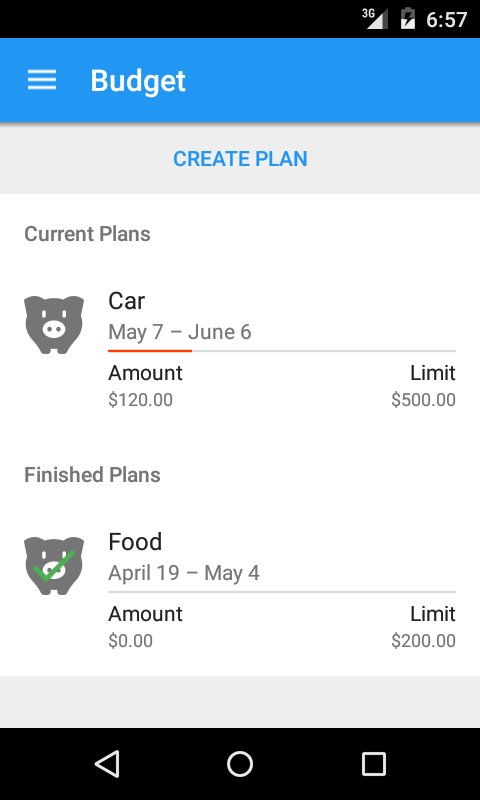Open the hamburger navigation menu
480x800 pixels.
[x=42, y=81]
